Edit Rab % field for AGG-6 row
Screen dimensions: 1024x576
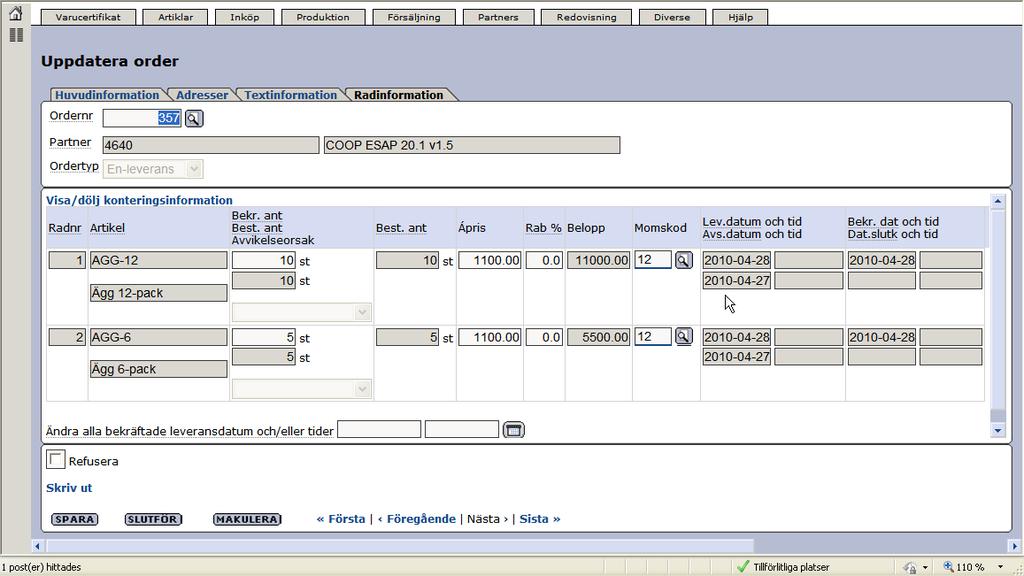(x=544, y=337)
